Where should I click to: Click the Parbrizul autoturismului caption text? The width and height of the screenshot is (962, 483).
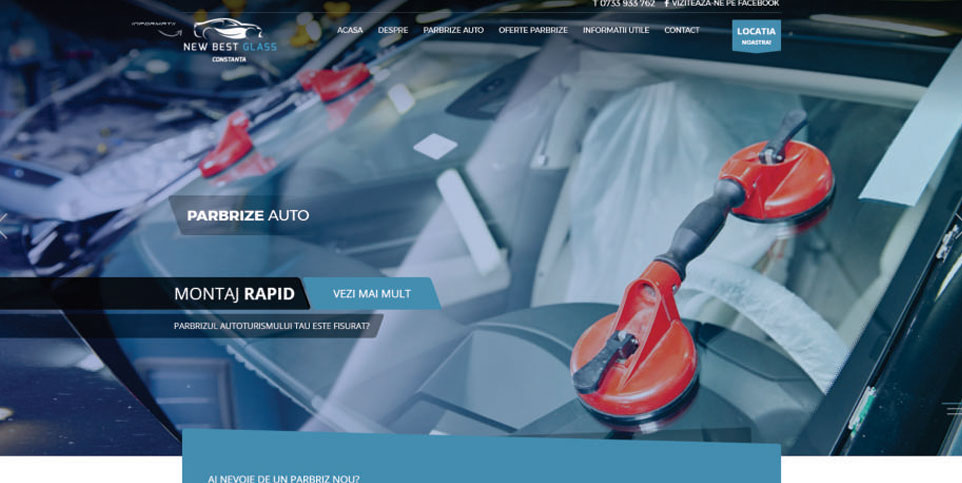tap(272, 326)
